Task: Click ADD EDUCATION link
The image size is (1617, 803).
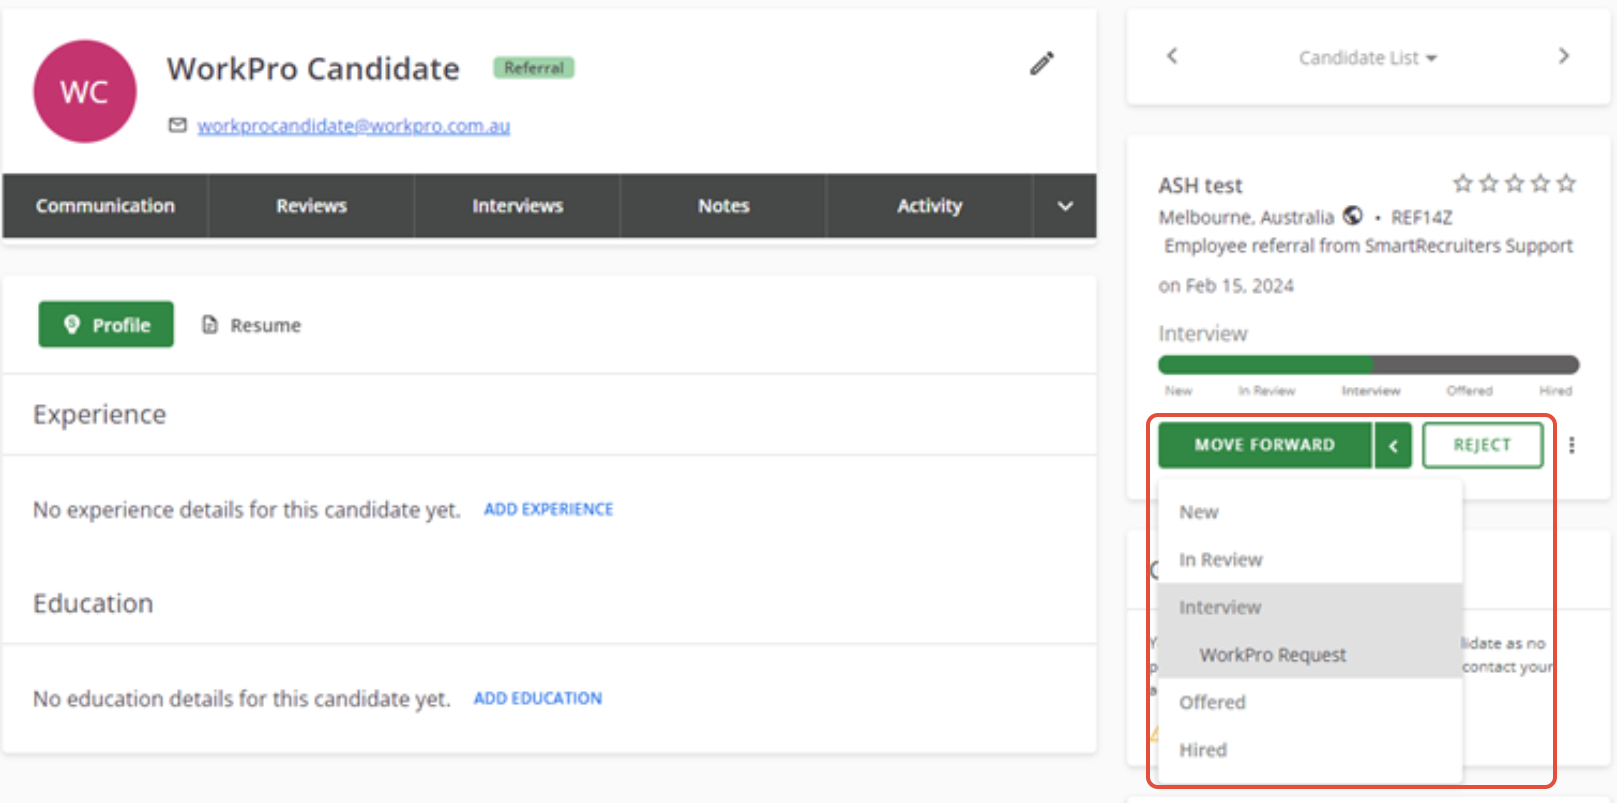Action: coord(537,698)
